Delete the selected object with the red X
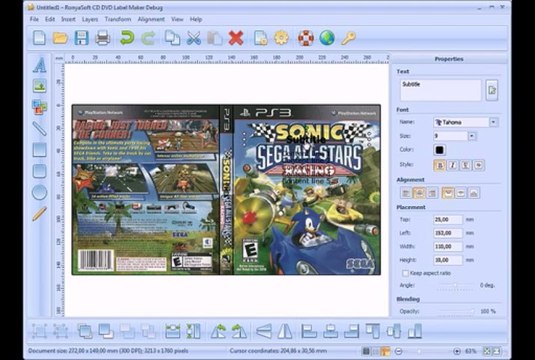This screenshot has height=360, width=535. click(x=236, y=38)
